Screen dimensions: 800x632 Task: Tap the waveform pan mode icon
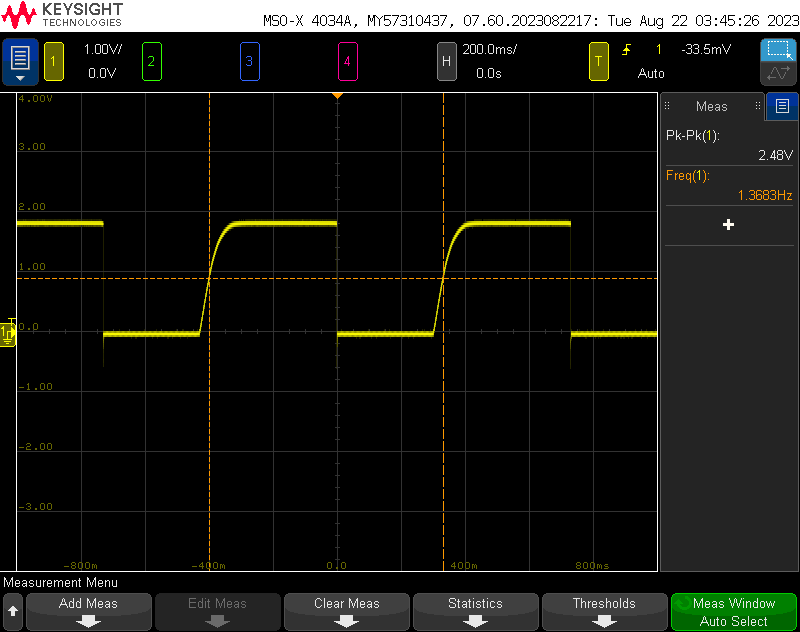tap(778, 74)
